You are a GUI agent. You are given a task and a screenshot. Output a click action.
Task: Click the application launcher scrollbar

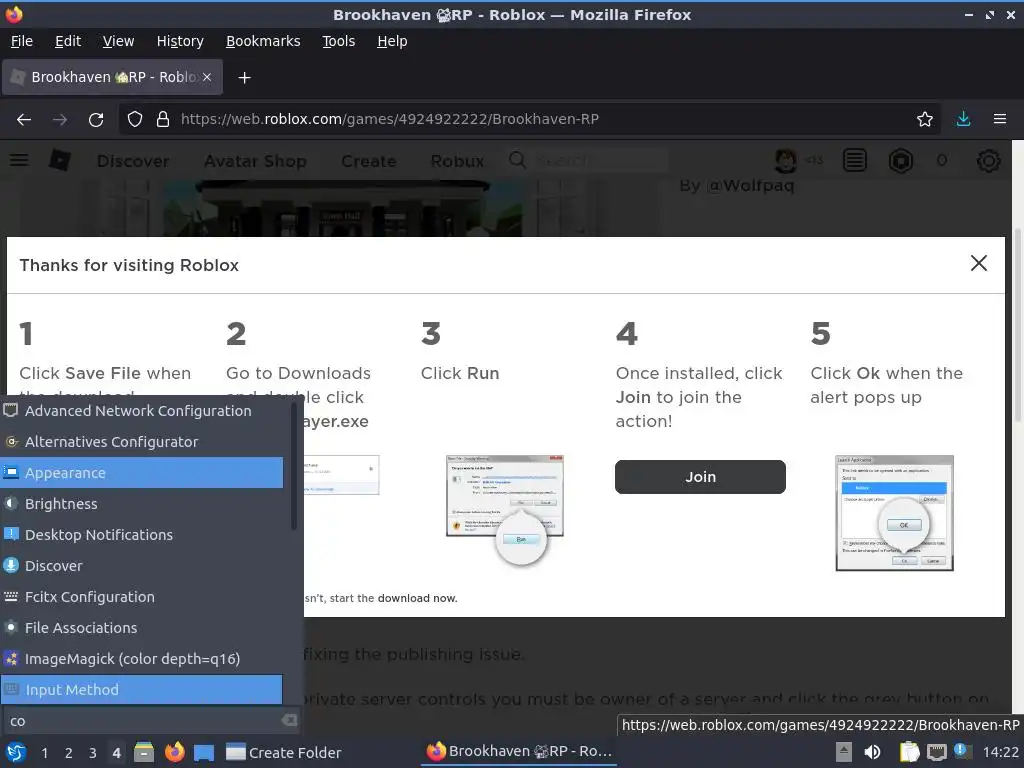293,465
